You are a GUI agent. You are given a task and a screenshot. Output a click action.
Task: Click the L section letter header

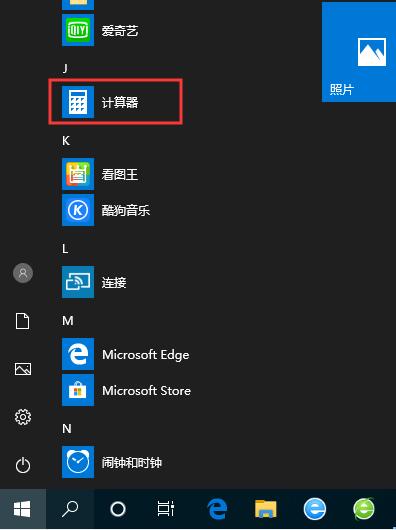[x=65, y=249]
